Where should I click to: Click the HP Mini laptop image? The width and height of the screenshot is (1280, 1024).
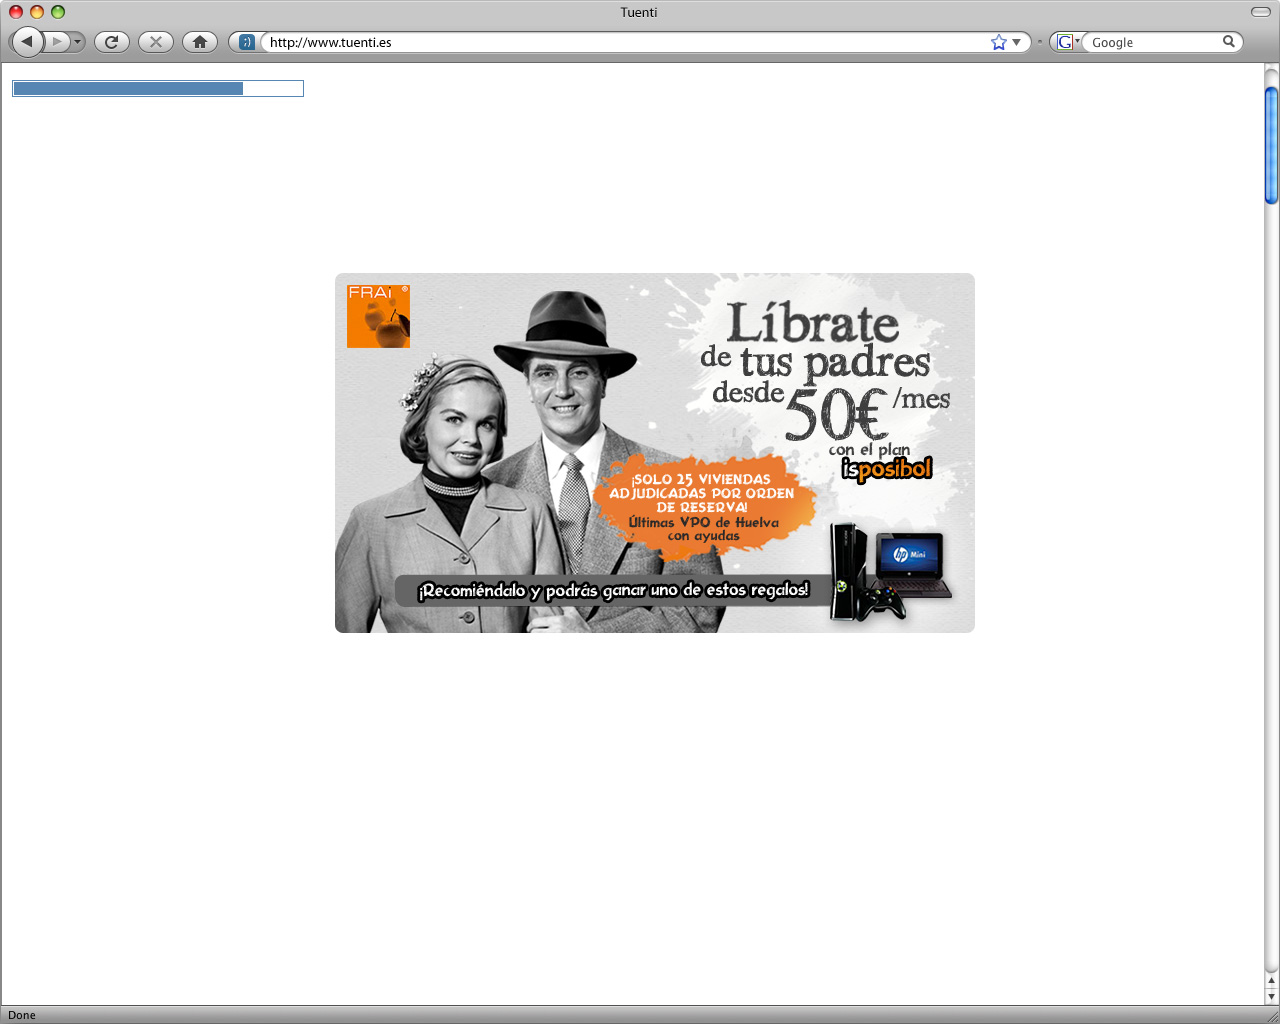912,566
